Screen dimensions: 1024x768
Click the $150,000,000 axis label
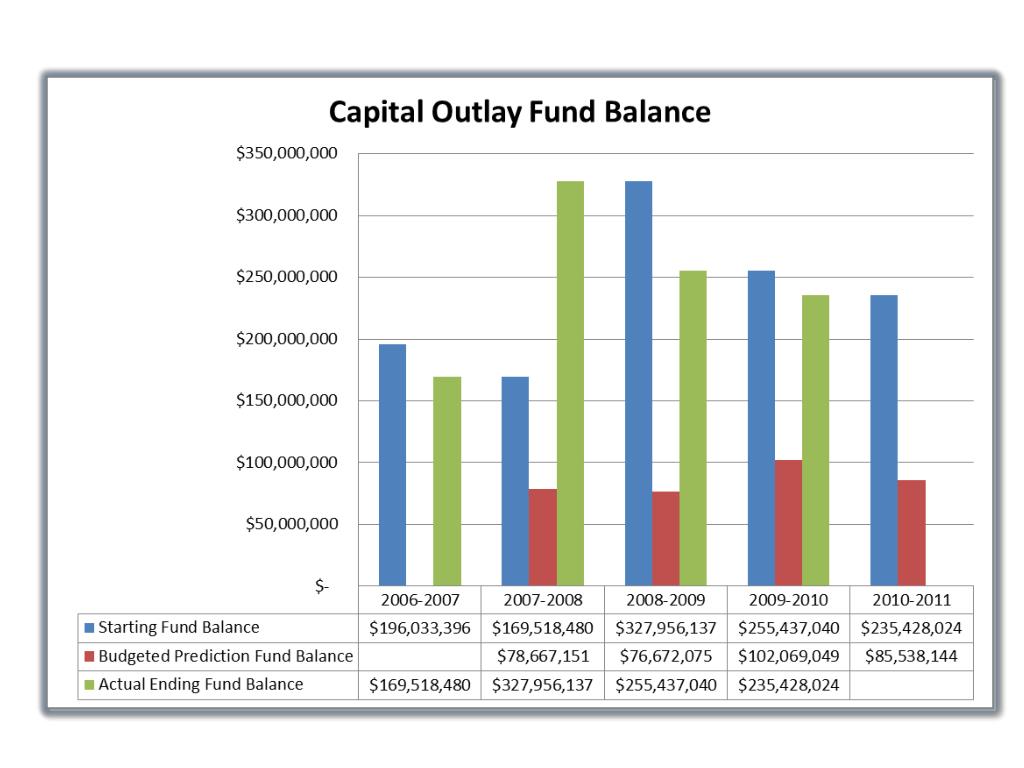coord(287,400)
